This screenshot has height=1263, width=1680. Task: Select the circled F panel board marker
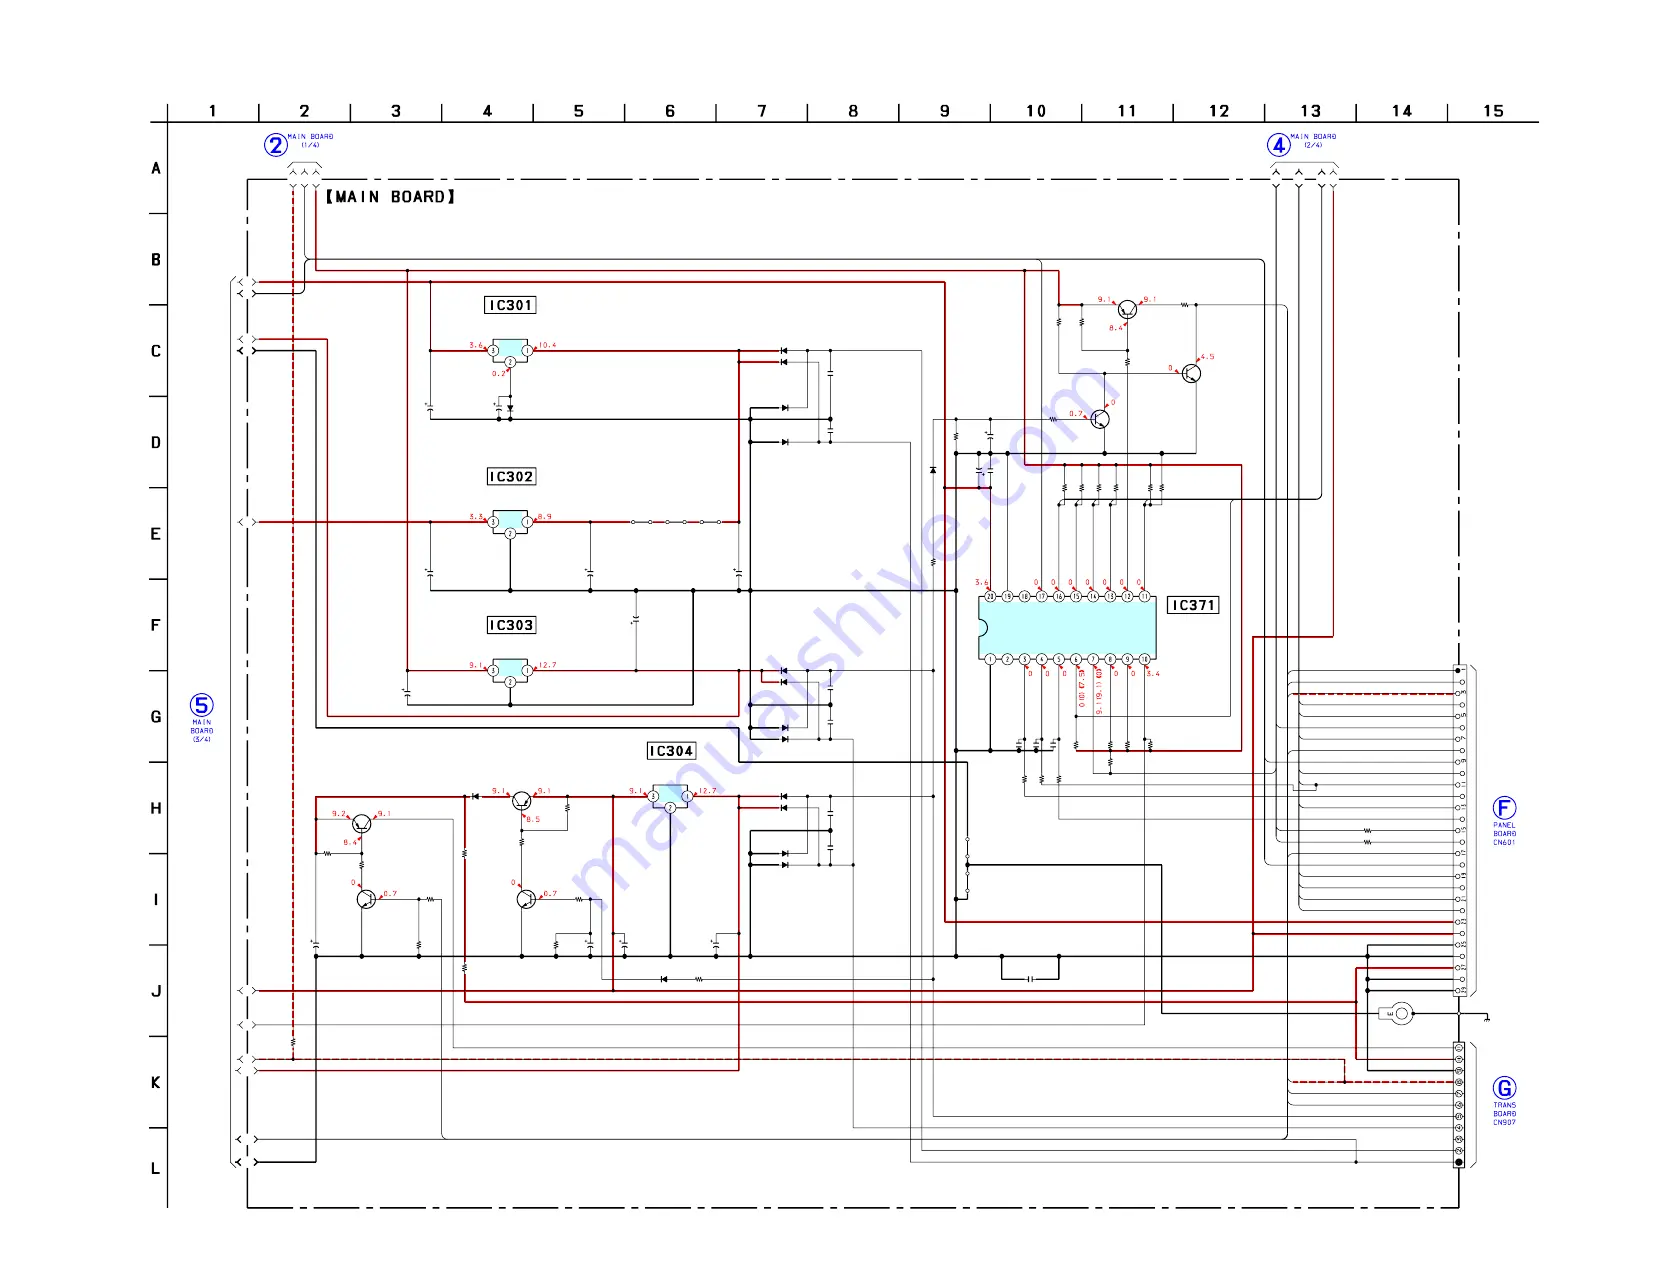pyautogui.click(x=1504, y=808)
